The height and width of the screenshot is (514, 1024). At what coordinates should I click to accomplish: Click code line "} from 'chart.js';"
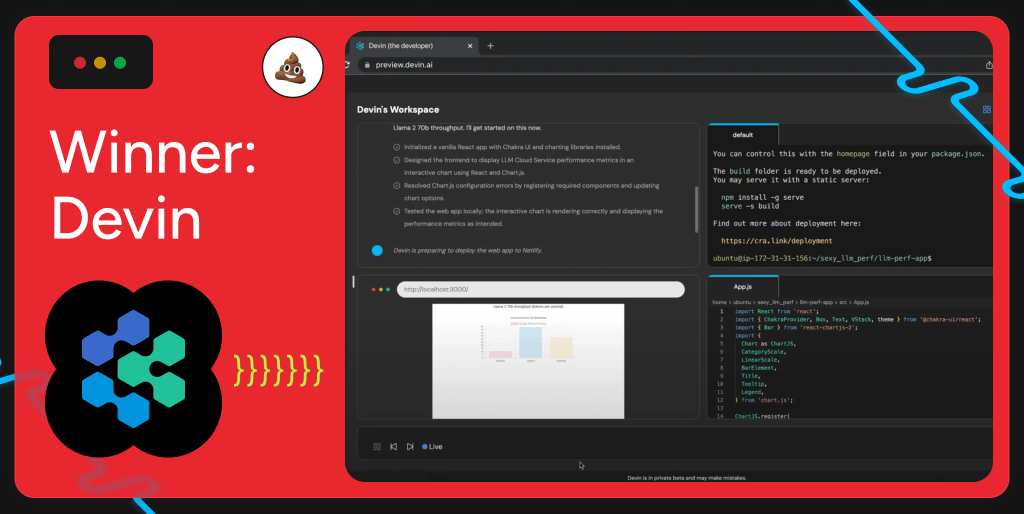coord(763,400)
